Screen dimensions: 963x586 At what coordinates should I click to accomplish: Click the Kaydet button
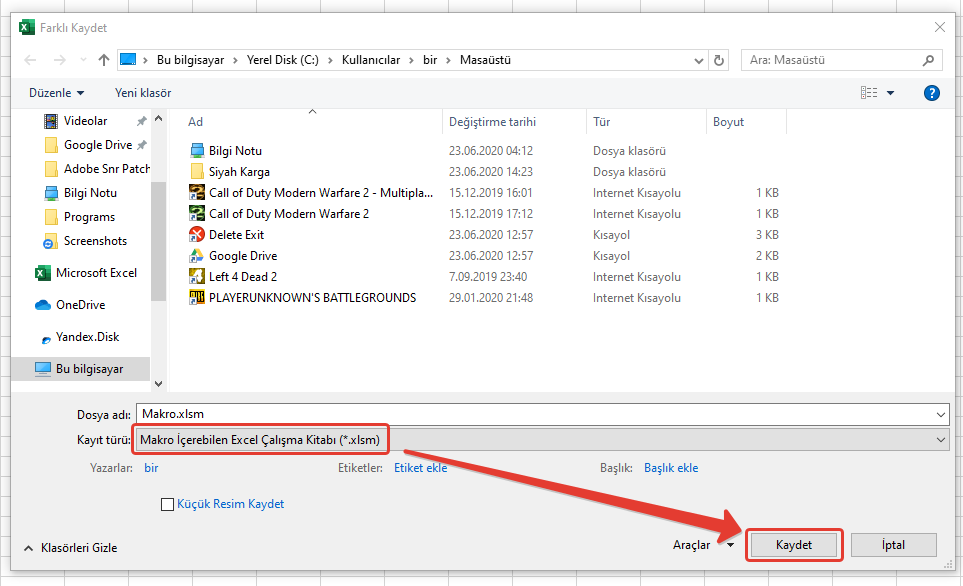794,545
